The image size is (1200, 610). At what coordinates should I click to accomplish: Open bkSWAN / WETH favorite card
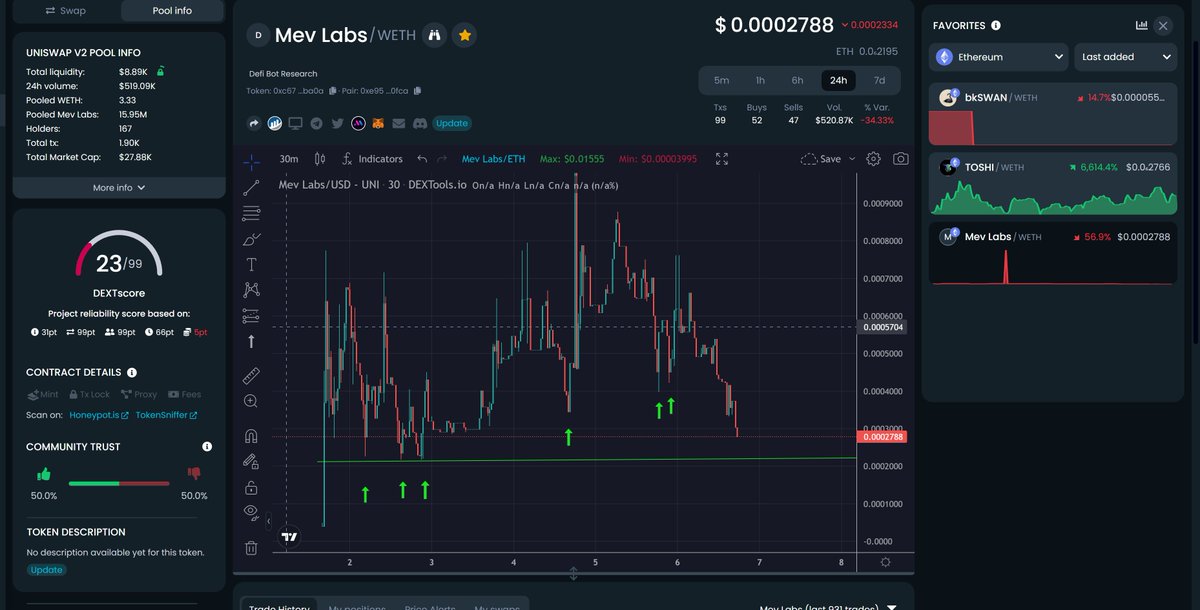(x=1053, y=115)
